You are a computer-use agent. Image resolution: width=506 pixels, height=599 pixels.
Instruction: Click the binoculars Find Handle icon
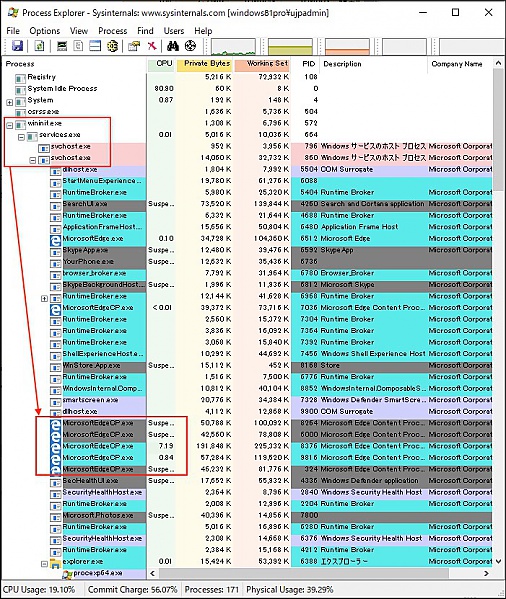click(x=173, y=46)
